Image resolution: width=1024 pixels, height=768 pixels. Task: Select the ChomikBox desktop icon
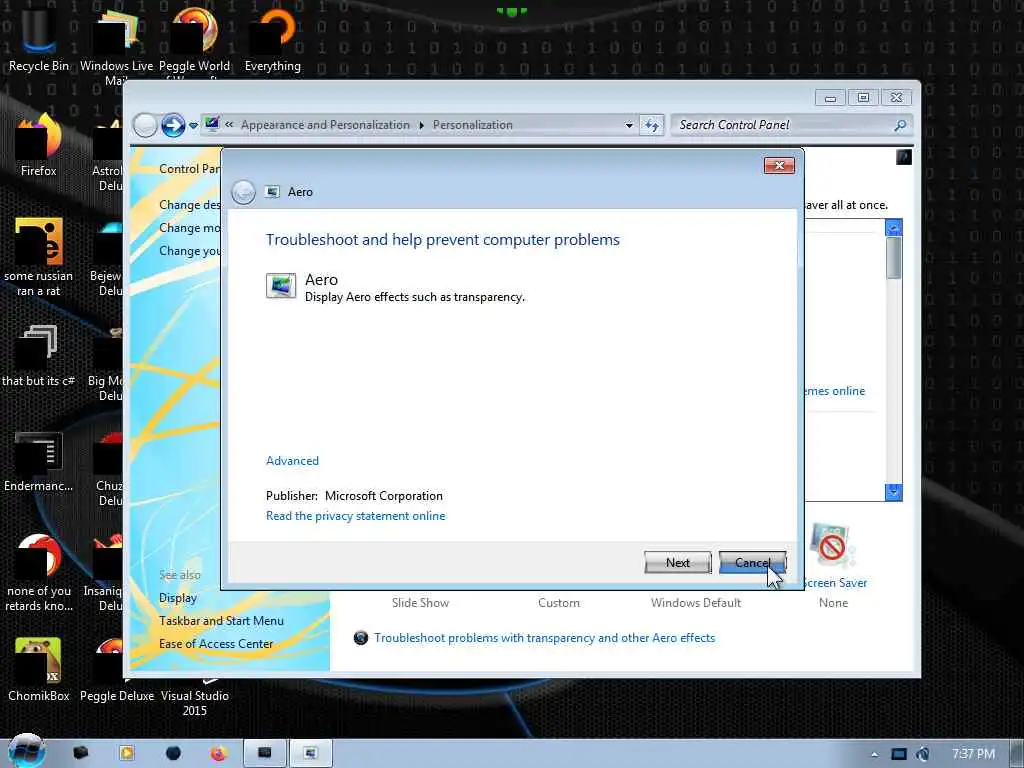click(38, 670)
